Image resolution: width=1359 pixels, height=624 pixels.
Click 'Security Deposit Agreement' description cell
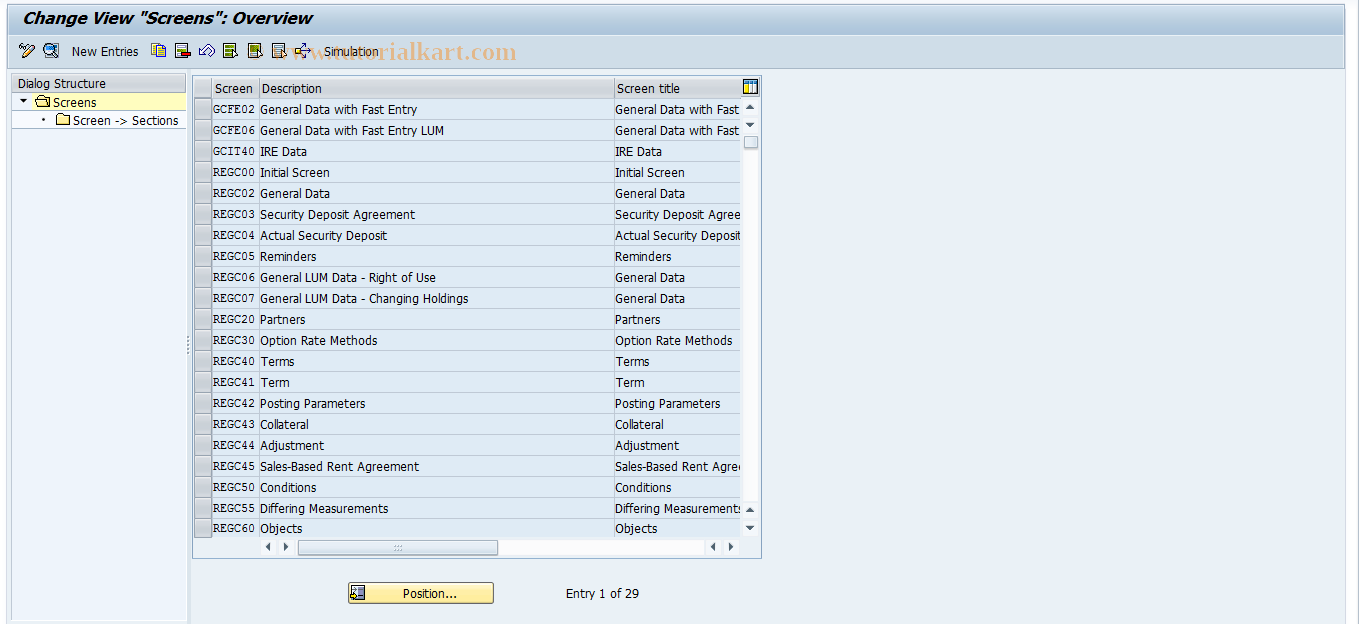(437, 215)
